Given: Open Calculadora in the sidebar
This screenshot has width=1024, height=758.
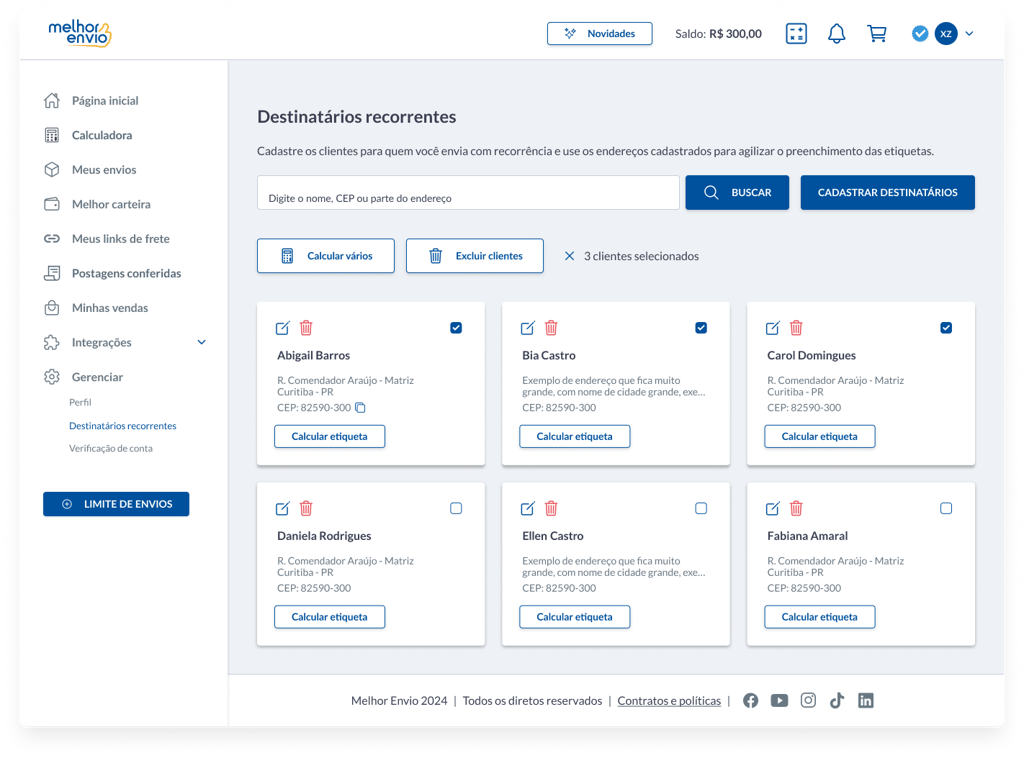Looking at the screenshot, I should point(88,135).
